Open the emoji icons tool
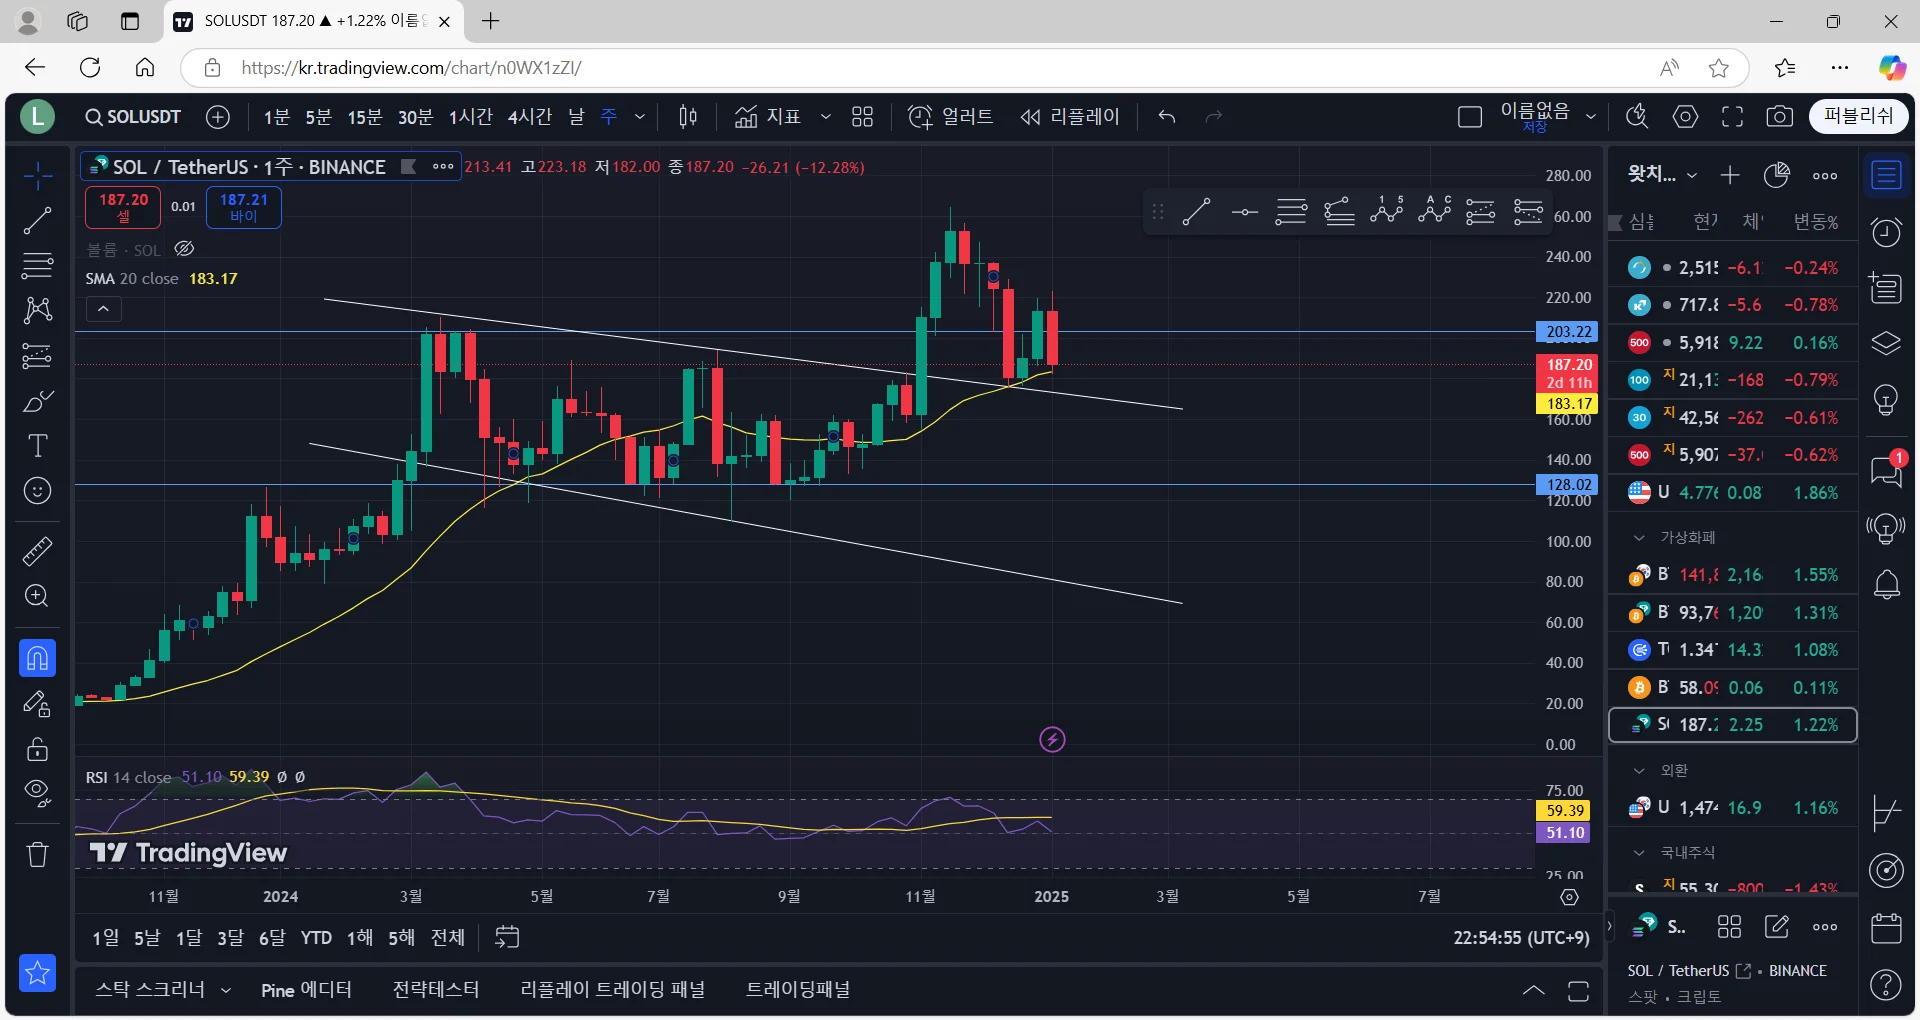 (37, 491)
